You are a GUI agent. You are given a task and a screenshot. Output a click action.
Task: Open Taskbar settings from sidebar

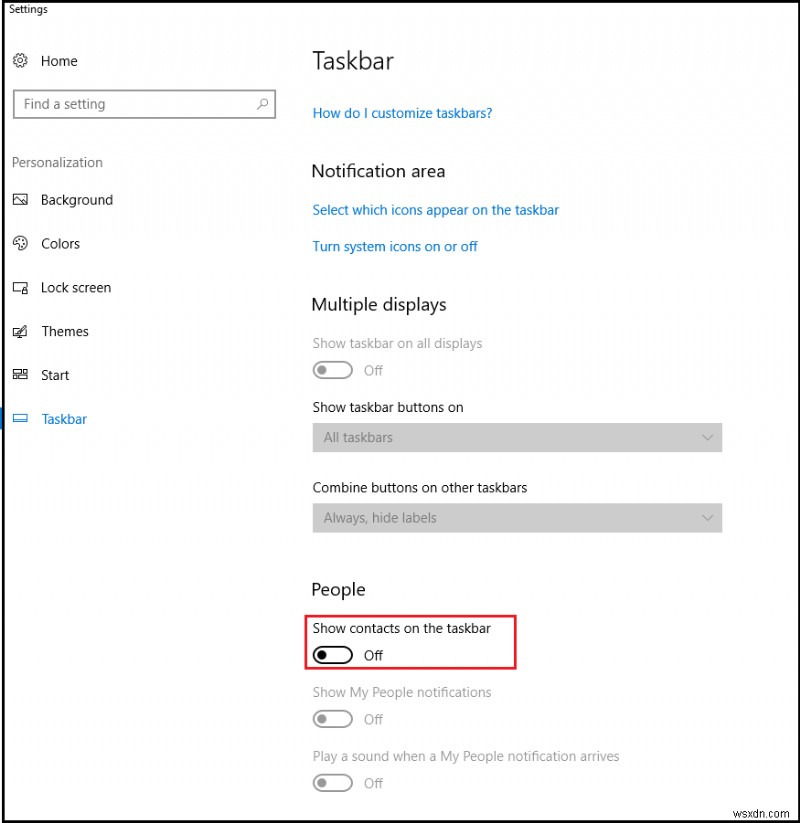click(63, 419)
